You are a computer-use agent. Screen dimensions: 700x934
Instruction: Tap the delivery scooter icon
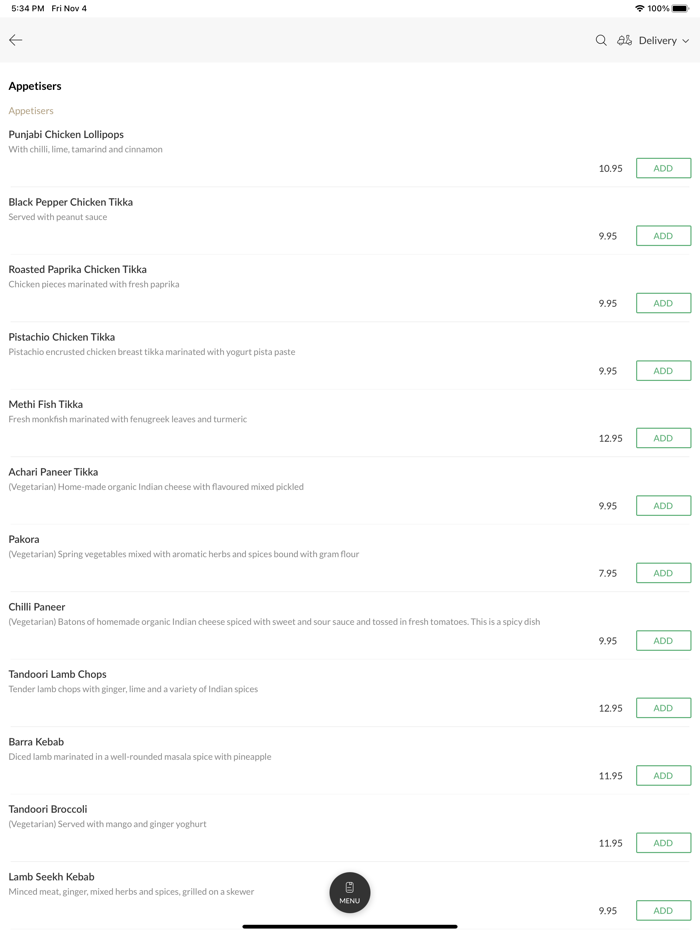624,41
